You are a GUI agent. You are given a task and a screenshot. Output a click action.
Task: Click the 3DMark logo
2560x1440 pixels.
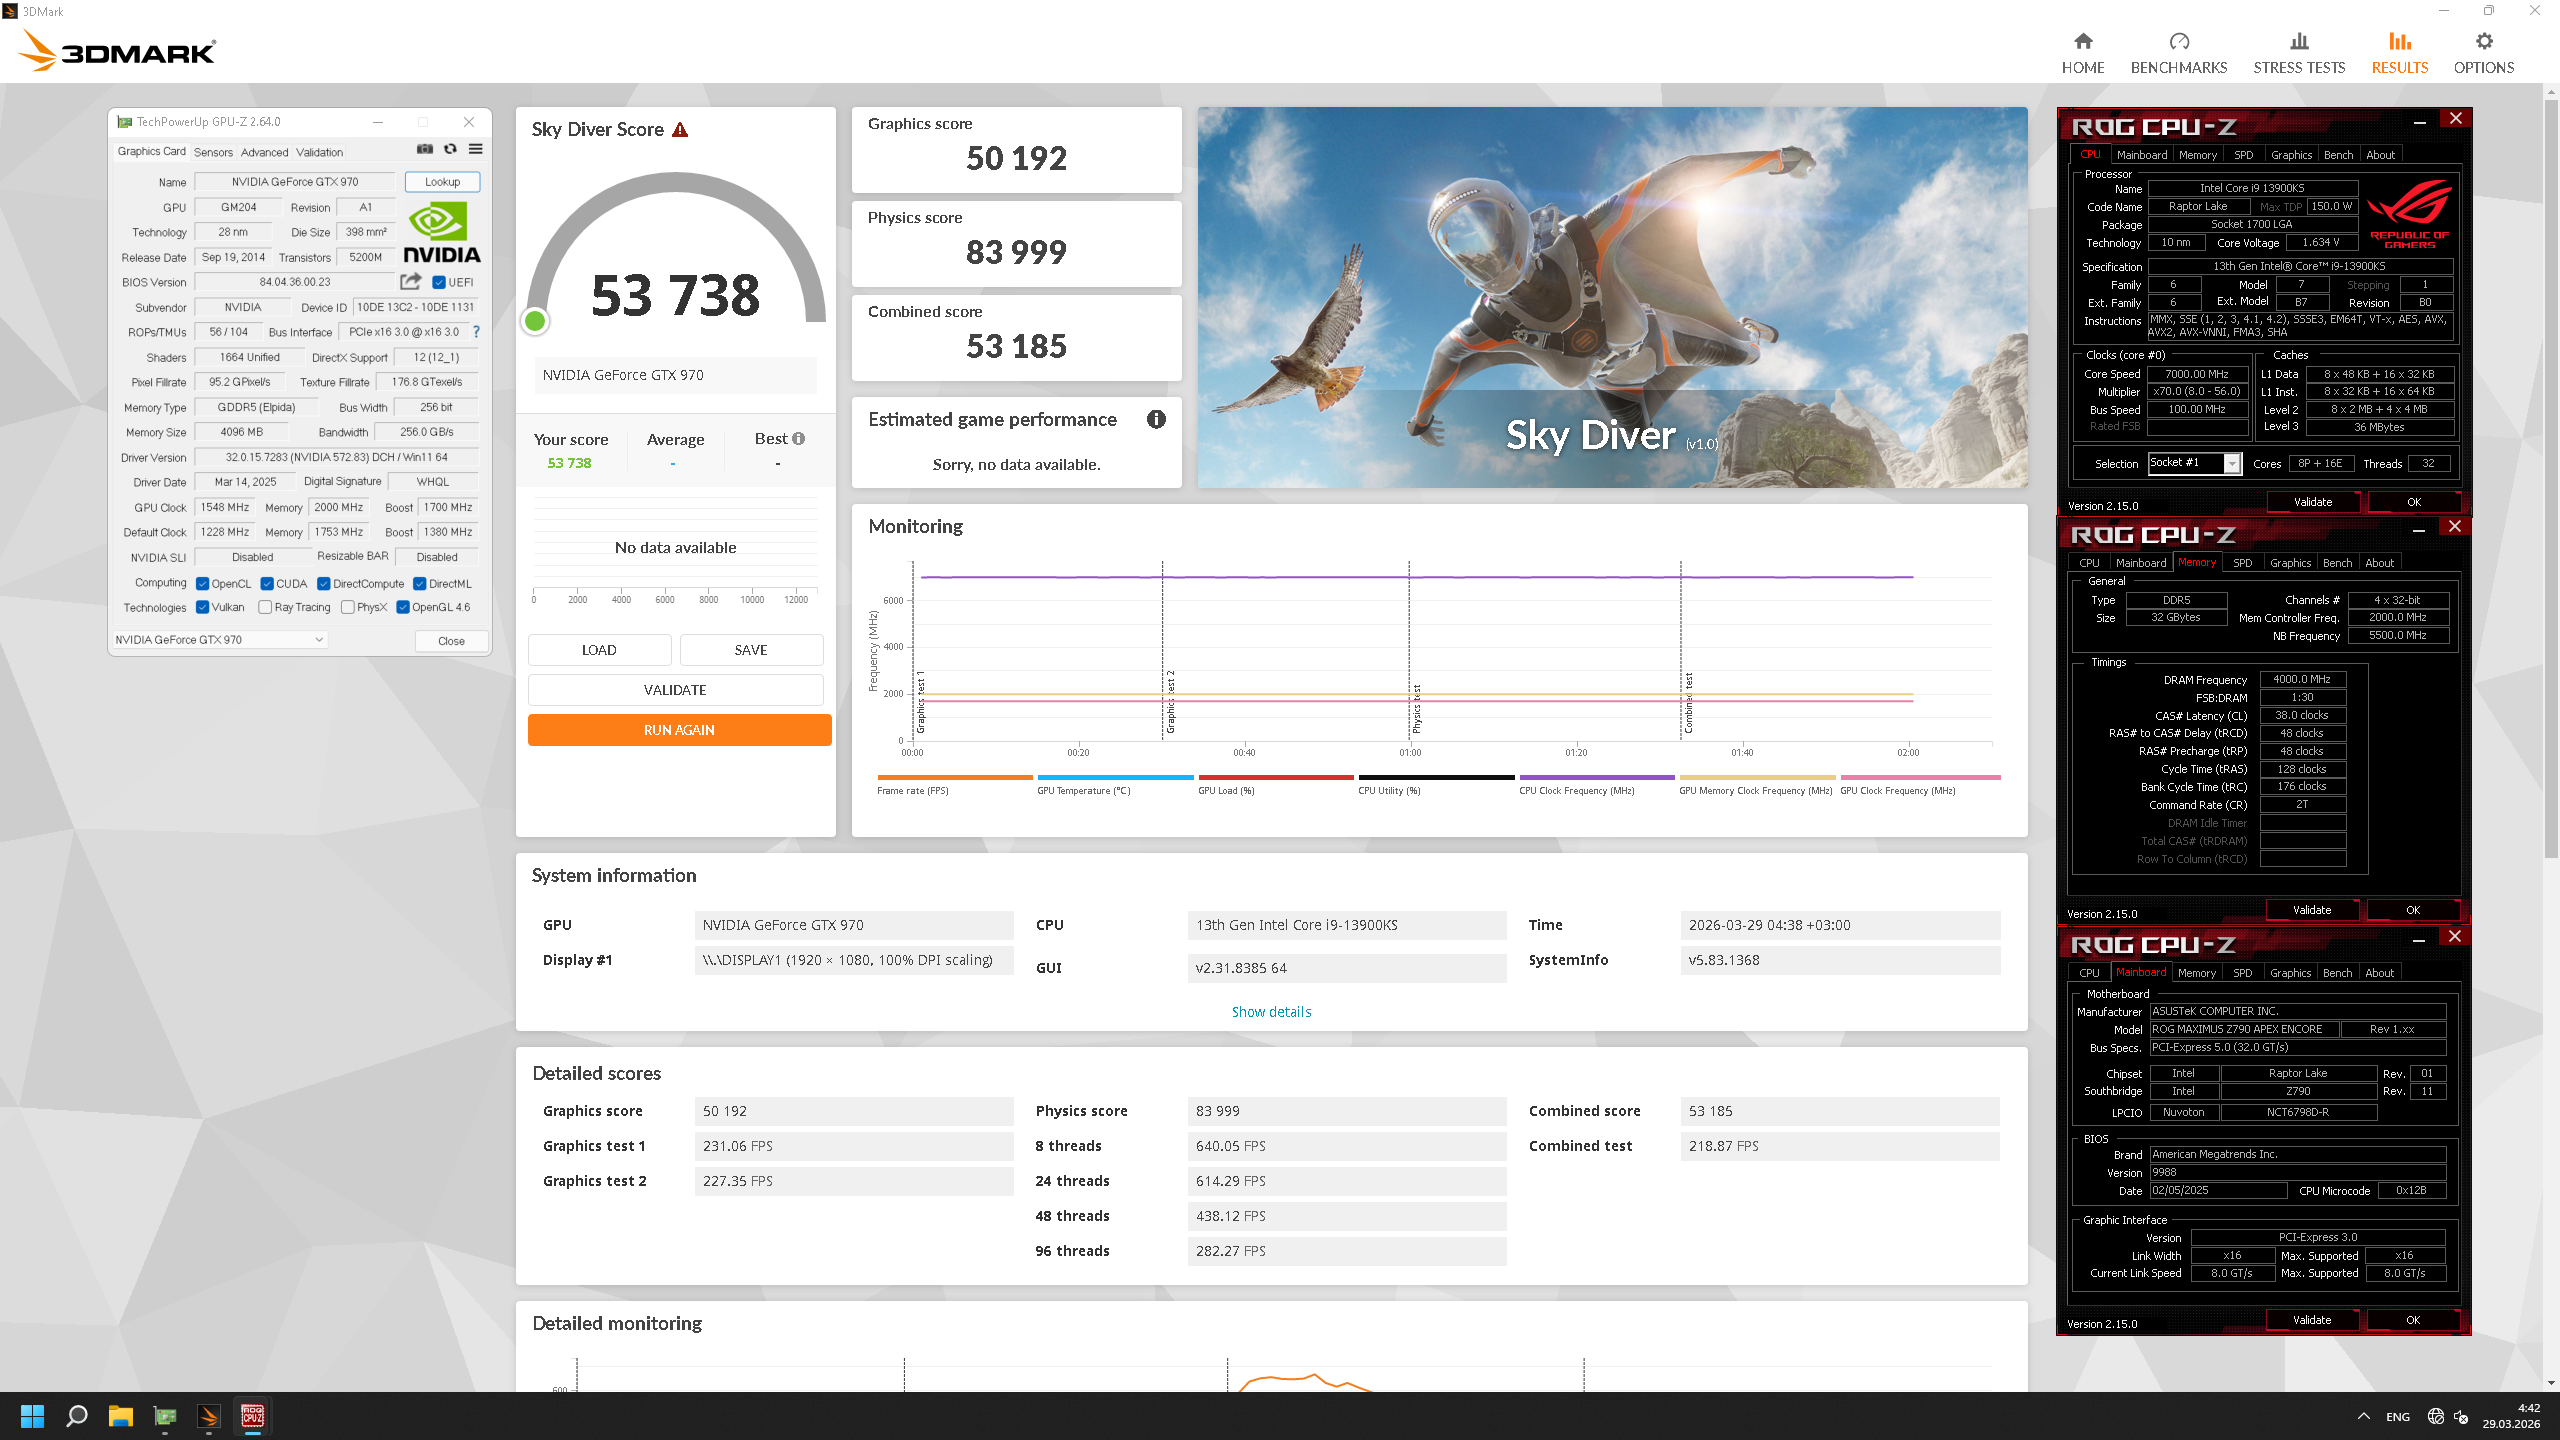118,50
